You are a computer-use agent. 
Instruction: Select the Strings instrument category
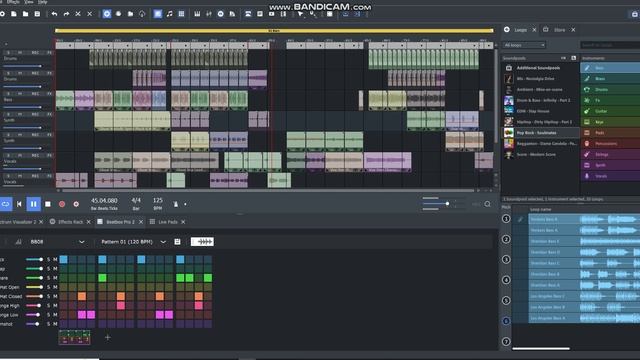pyautogui.click(x=610, y=154)
